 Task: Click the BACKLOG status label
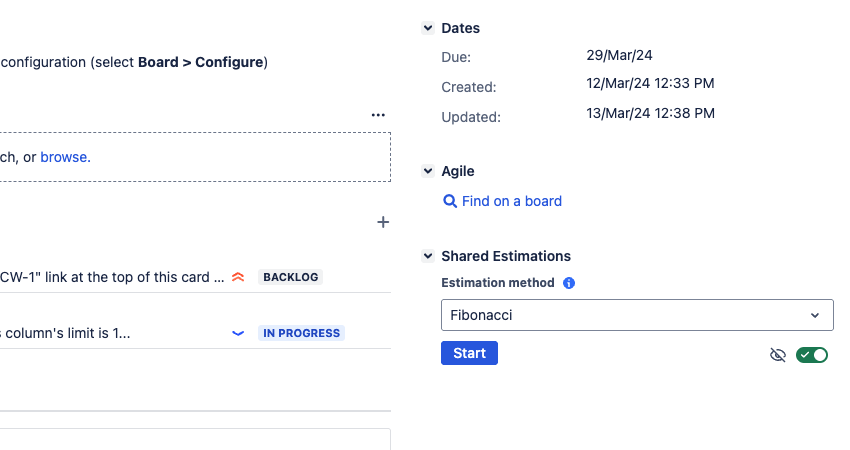tap(291, 277)
